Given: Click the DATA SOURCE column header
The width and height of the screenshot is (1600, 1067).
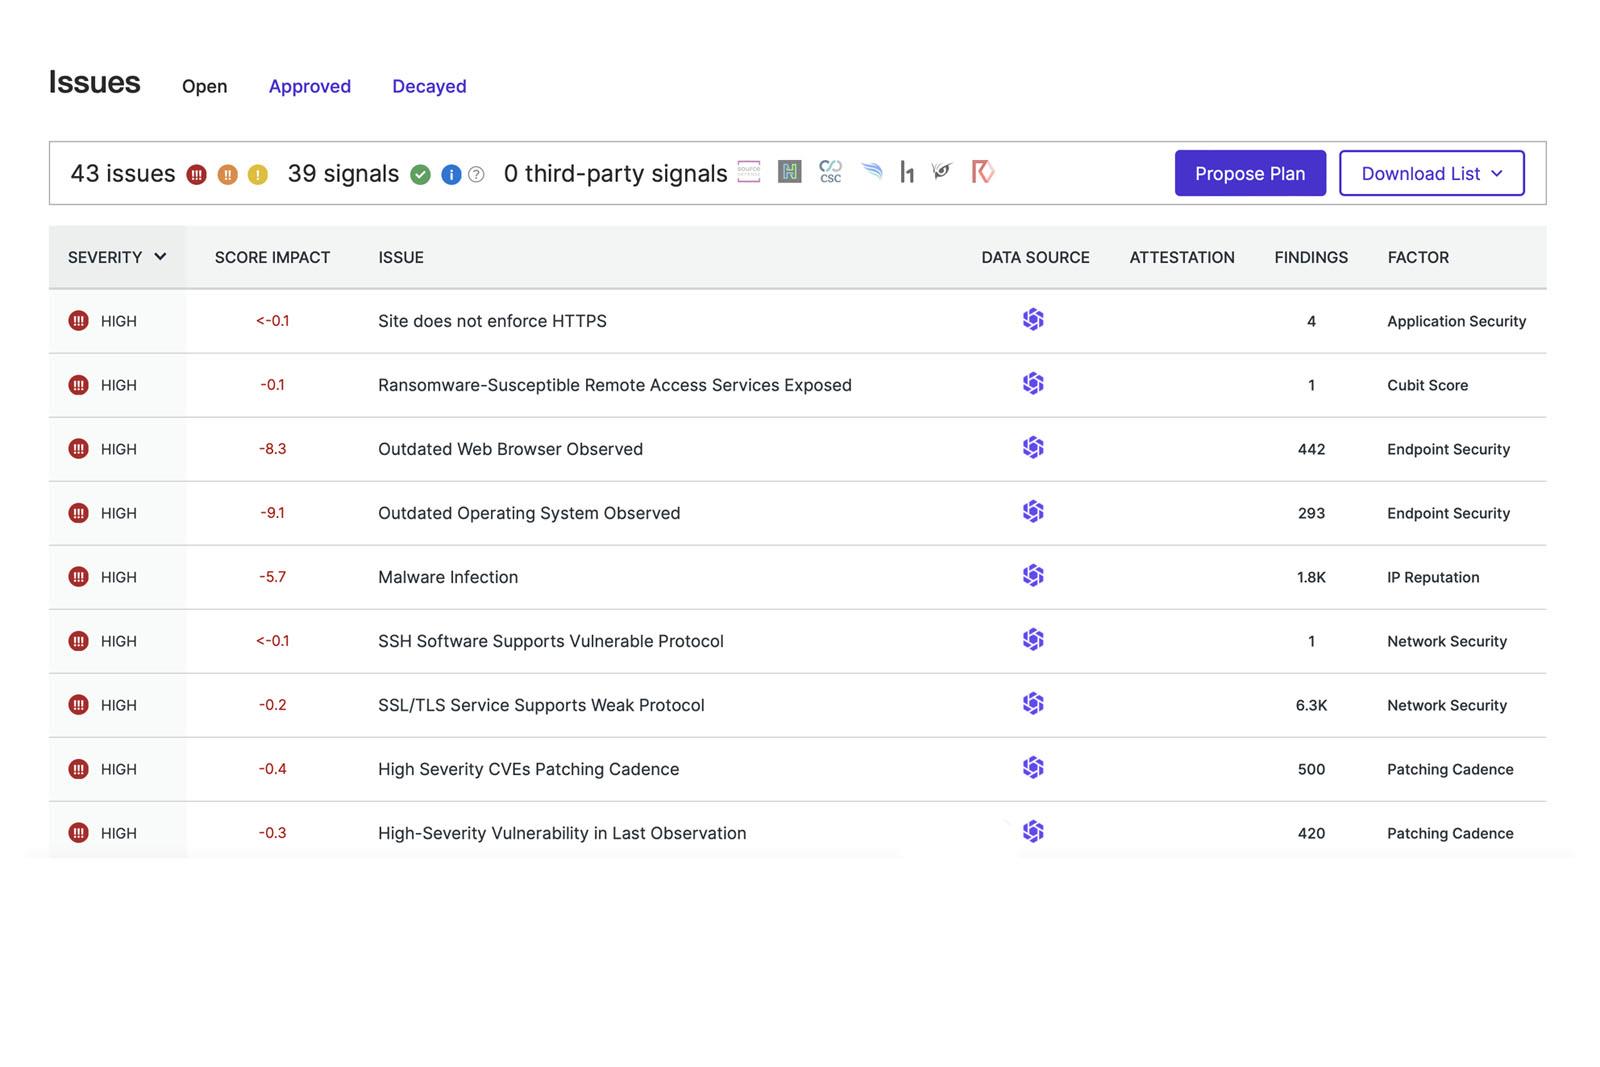Looking at the screenshot, I should [1035, 257].
